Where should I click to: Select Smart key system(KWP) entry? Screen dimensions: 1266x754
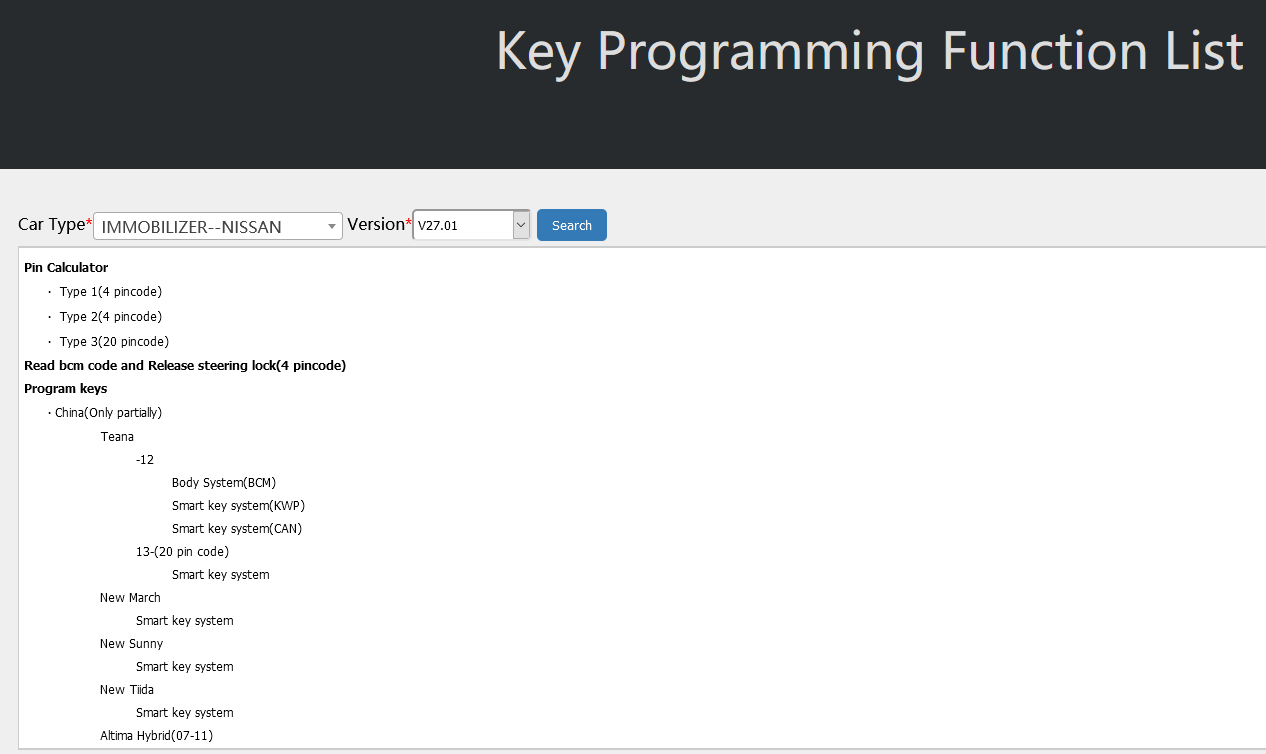[238, 505]
